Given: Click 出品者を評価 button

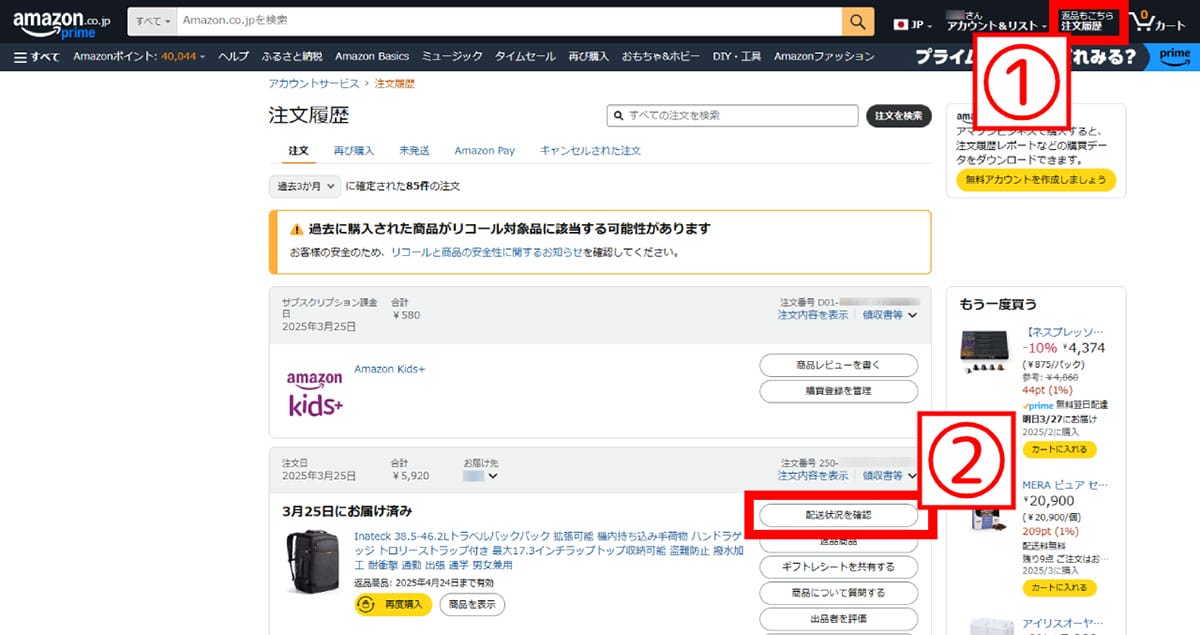Looking at the screenshot, I should coord(838,619).
